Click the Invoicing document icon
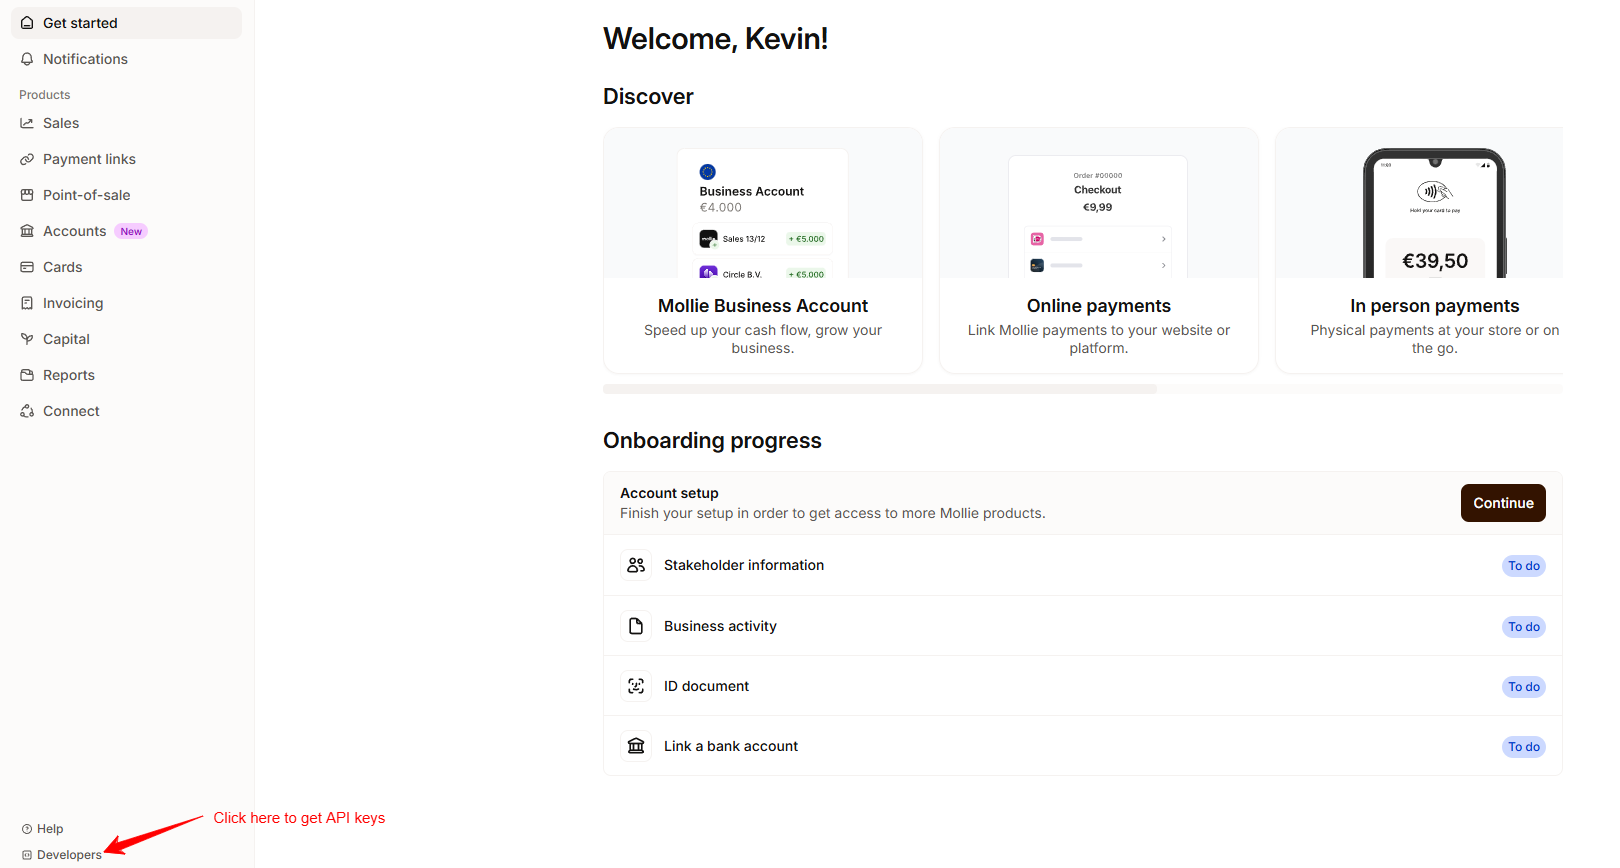This screenshot has width=1620, height=868. (x=27, y=303)
